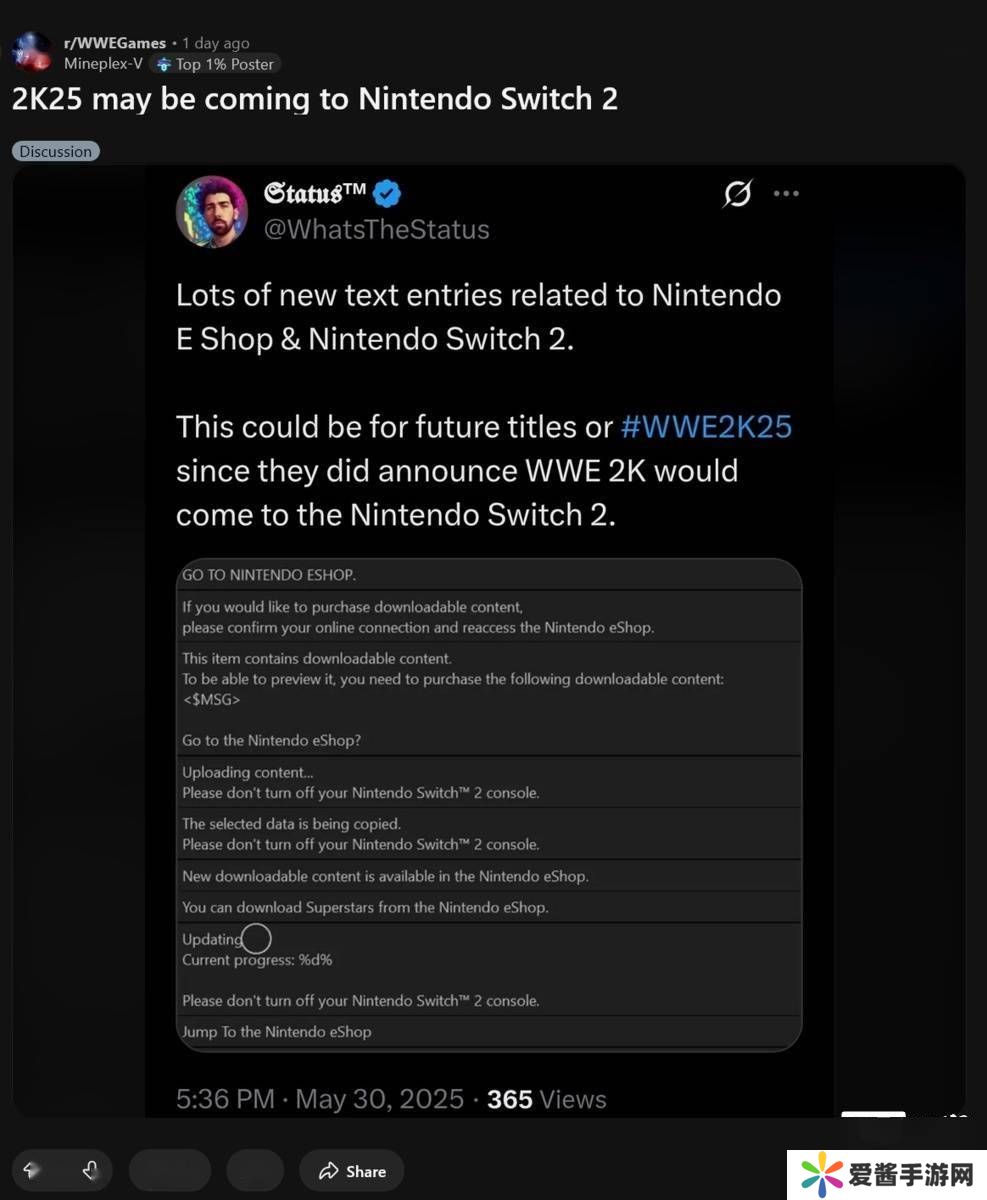Click the Top 1% Poster badge icon
This screenshot has width=987, height=1200.
(x=164, y=64)
